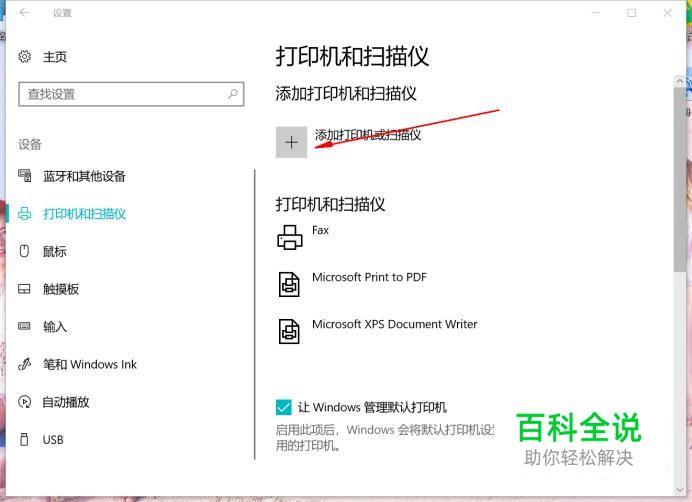Click the touchpad icon beside 触摸板
The width and height of the screenshot is (692, 502).
tap(24, 289)
